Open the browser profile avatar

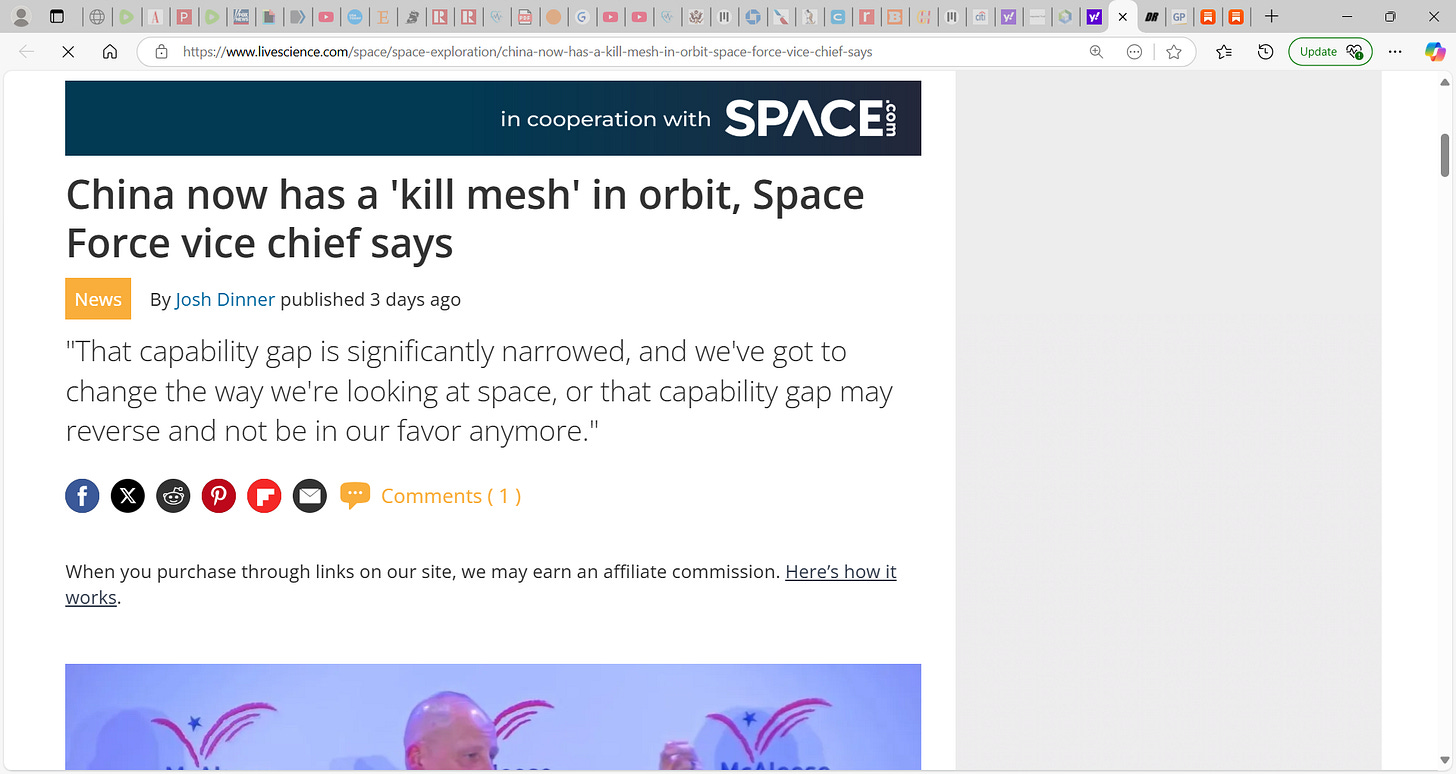[21, 17]
